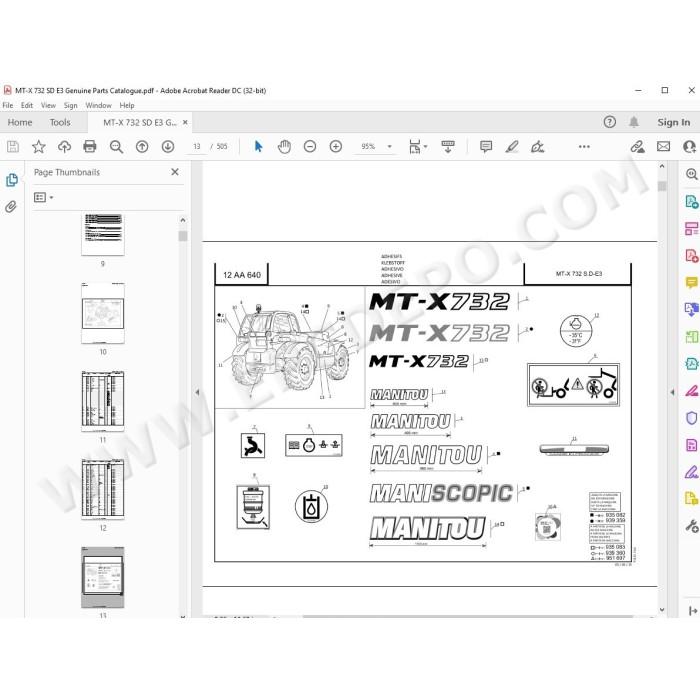Image resolution: width=700 pixels, height=700 pixels.
Task: Toggle the Attachments paperclip panel
Action: (11, 206)
